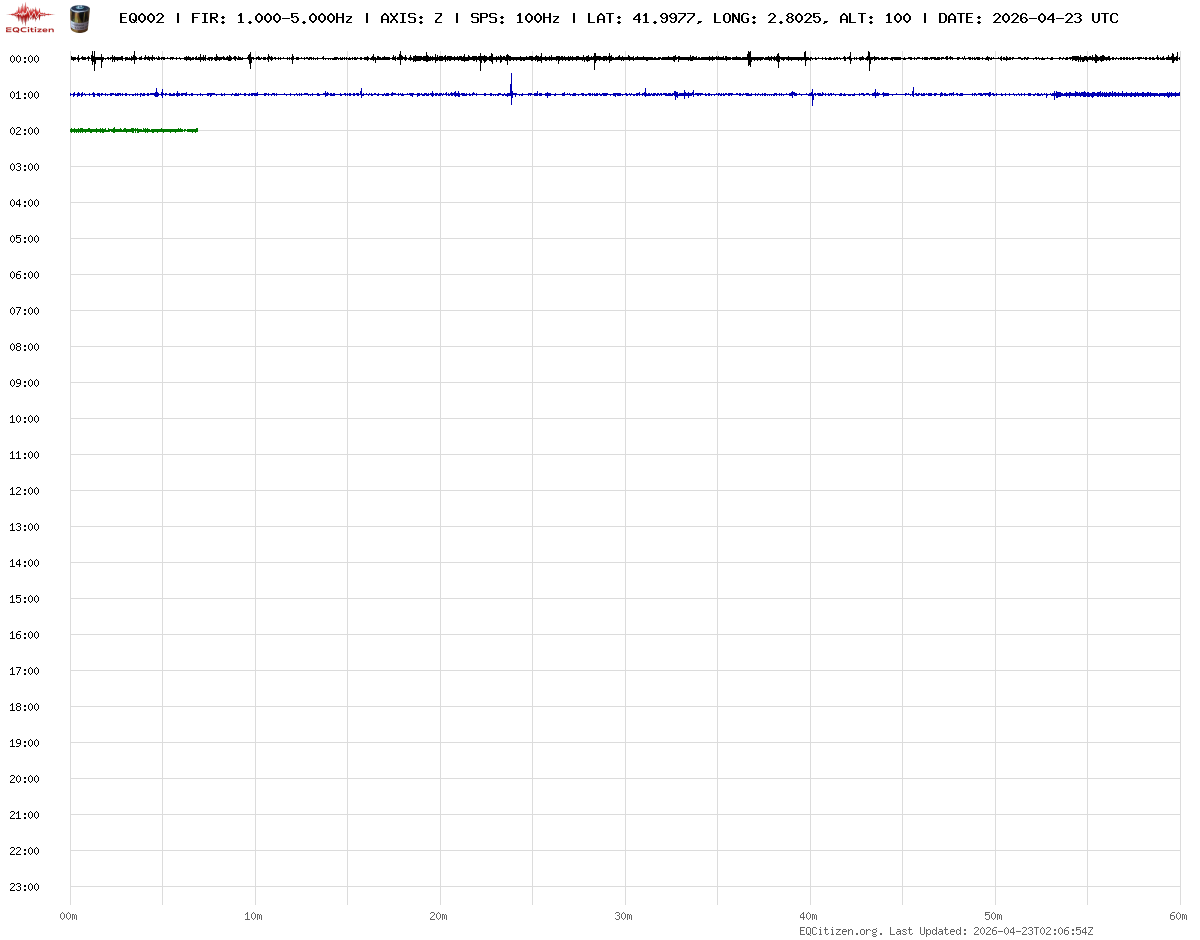This screenshot has width=1200, height=940.
Task: Click the 30m label on the minute axis
Action: 624,916
